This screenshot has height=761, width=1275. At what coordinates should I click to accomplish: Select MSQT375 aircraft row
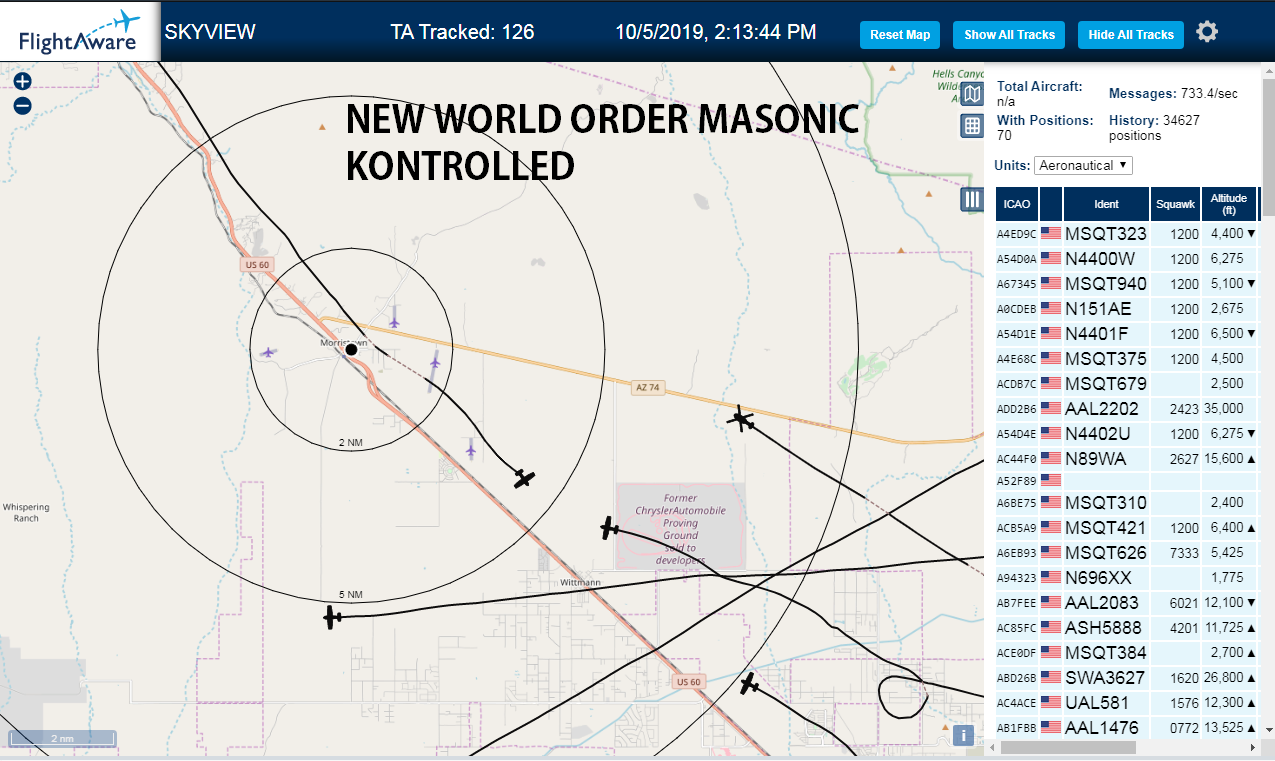point(1126,358)
